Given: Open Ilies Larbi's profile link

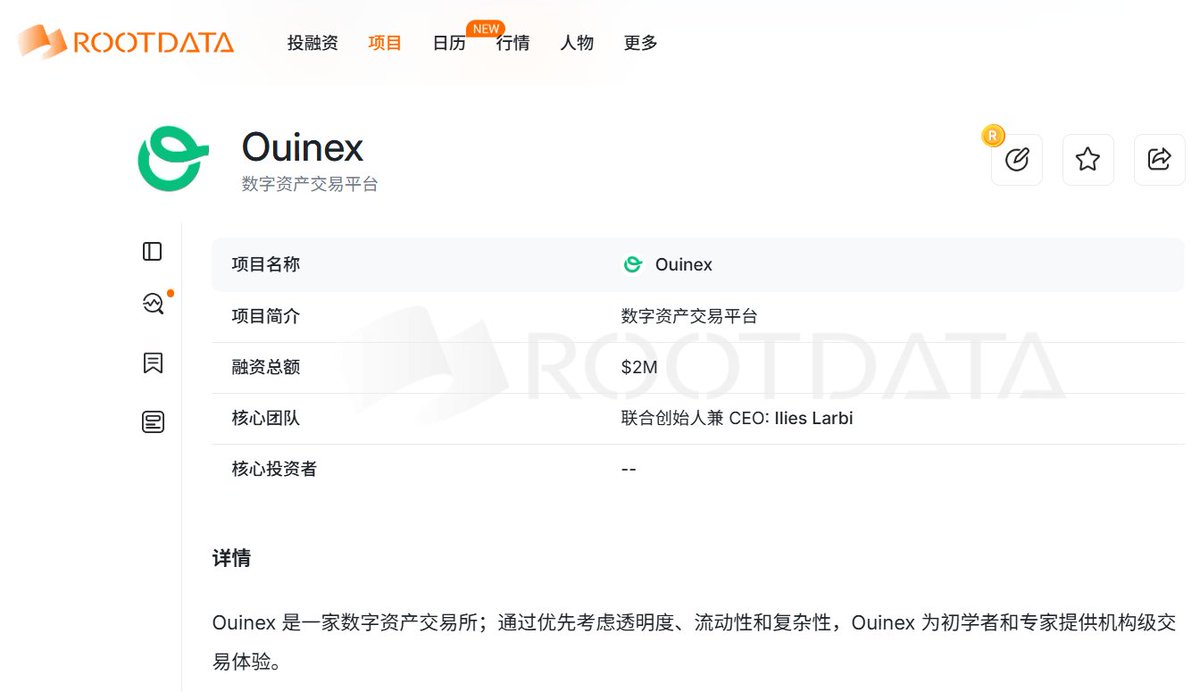Looking at the screenshot, I should coord(814,418).
